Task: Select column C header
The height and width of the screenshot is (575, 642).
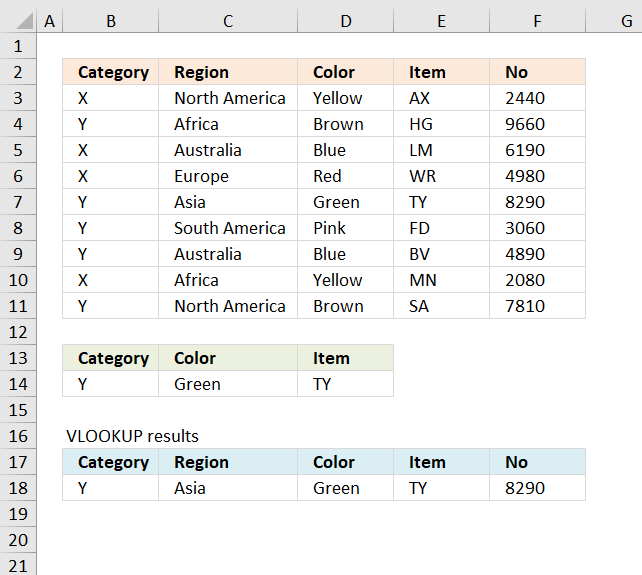Action: click(x=228, y=21)
